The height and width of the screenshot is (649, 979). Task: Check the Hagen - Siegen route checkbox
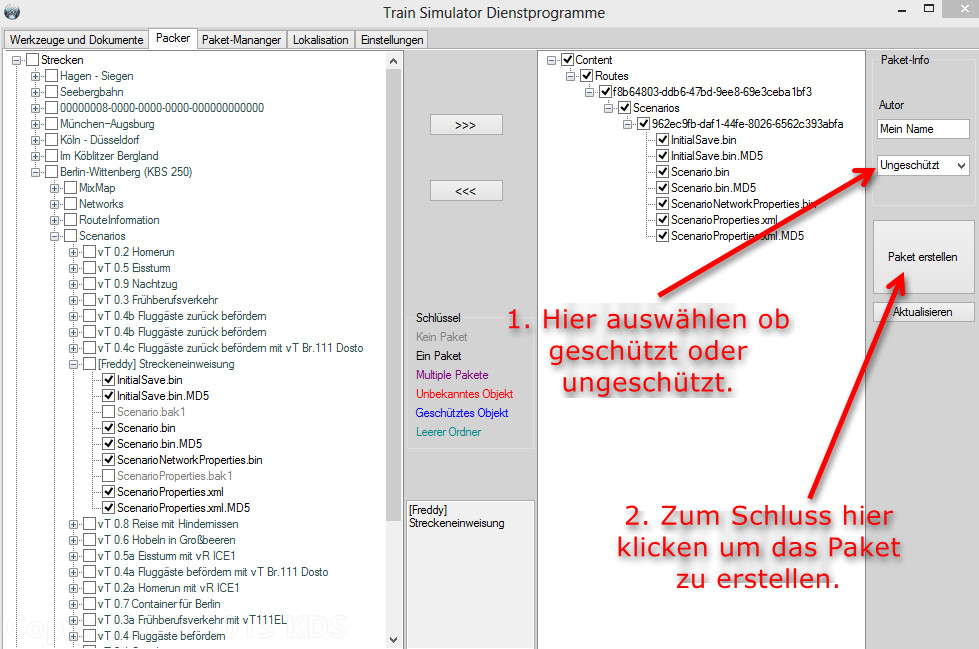click(52, 76)
